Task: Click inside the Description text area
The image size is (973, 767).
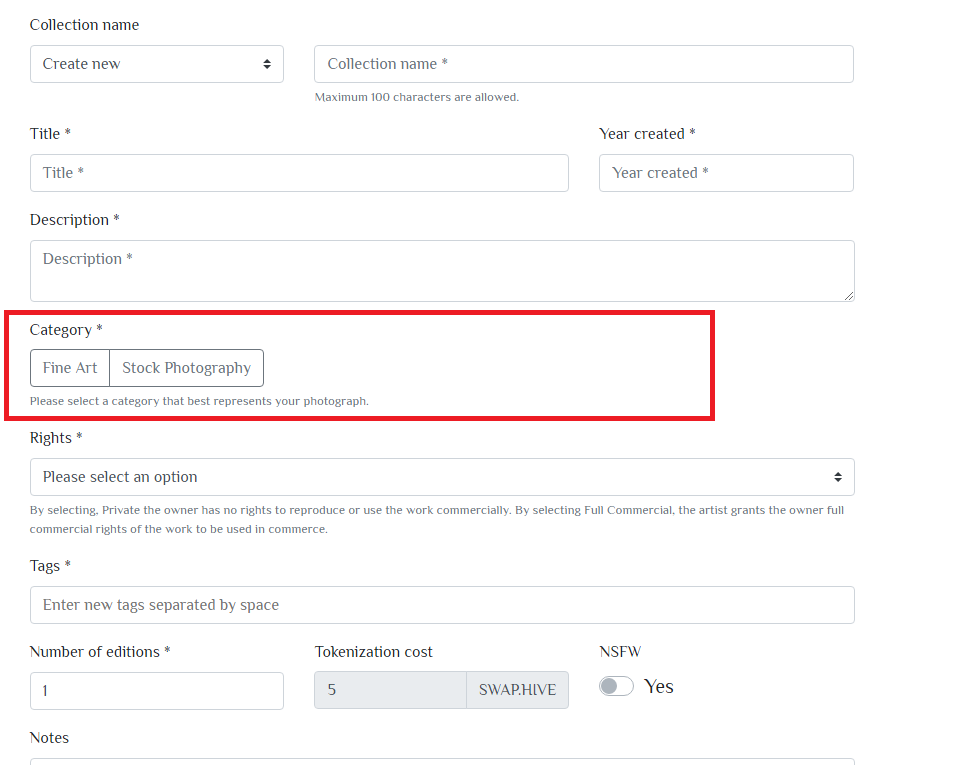Action: [442, 271]
